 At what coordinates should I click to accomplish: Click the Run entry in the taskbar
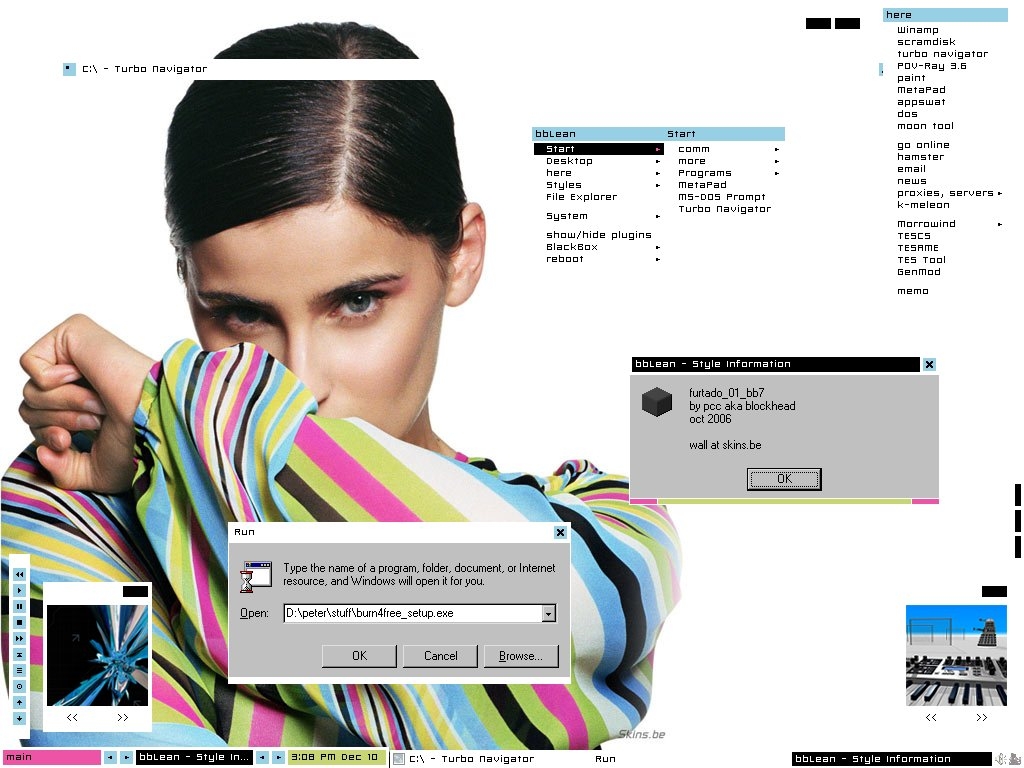tap(605, 759)
